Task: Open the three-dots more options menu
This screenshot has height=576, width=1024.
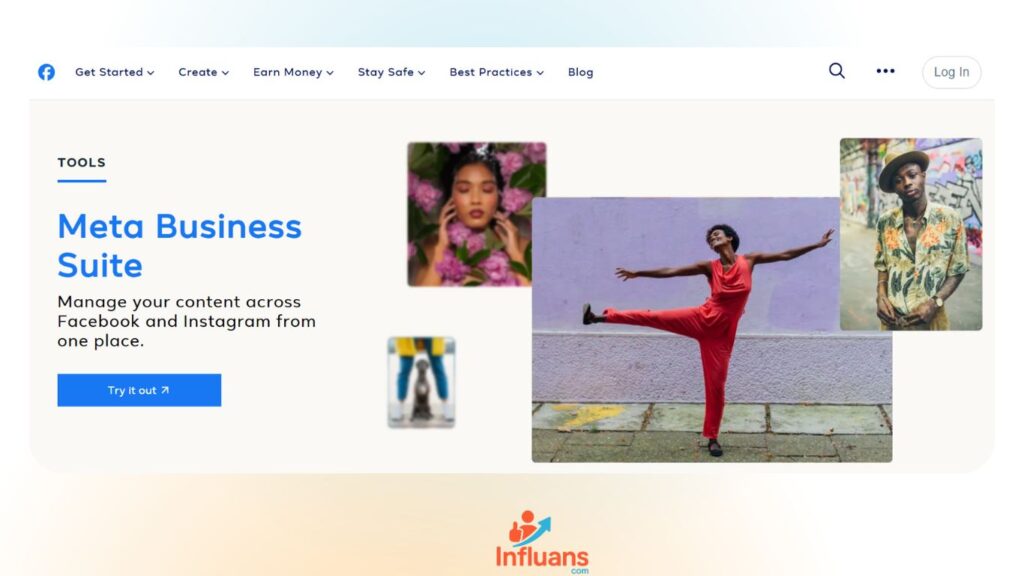Action: pyautogui.click(x=885, y=71)
